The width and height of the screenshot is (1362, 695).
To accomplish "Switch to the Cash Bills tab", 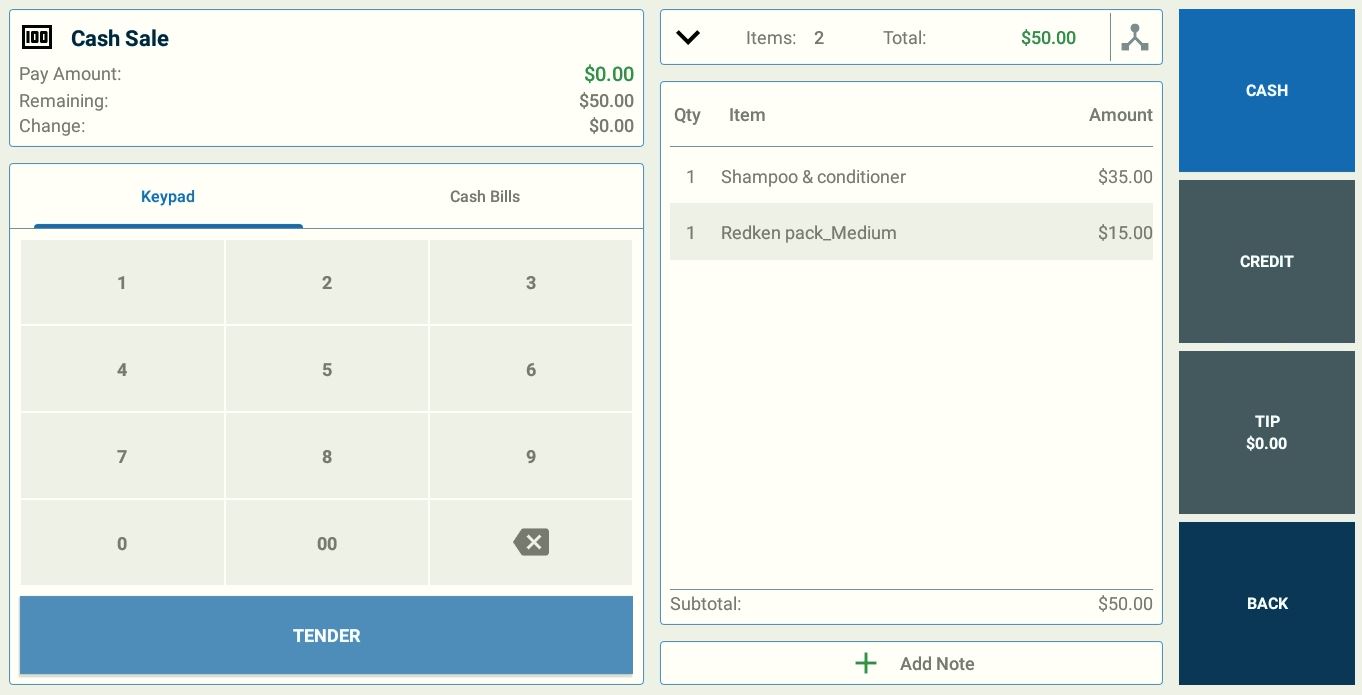I will coord(484,197).
